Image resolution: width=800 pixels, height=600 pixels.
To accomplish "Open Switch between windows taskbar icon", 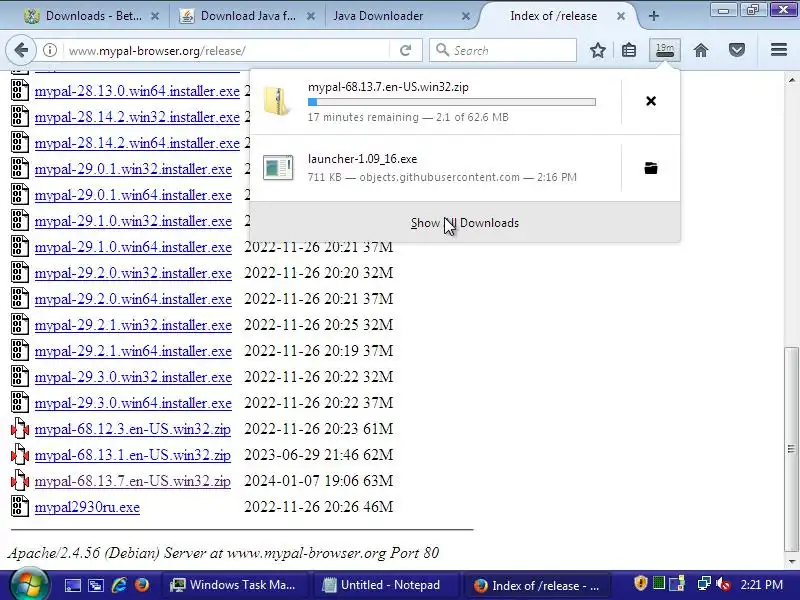I will click(96, 585).
